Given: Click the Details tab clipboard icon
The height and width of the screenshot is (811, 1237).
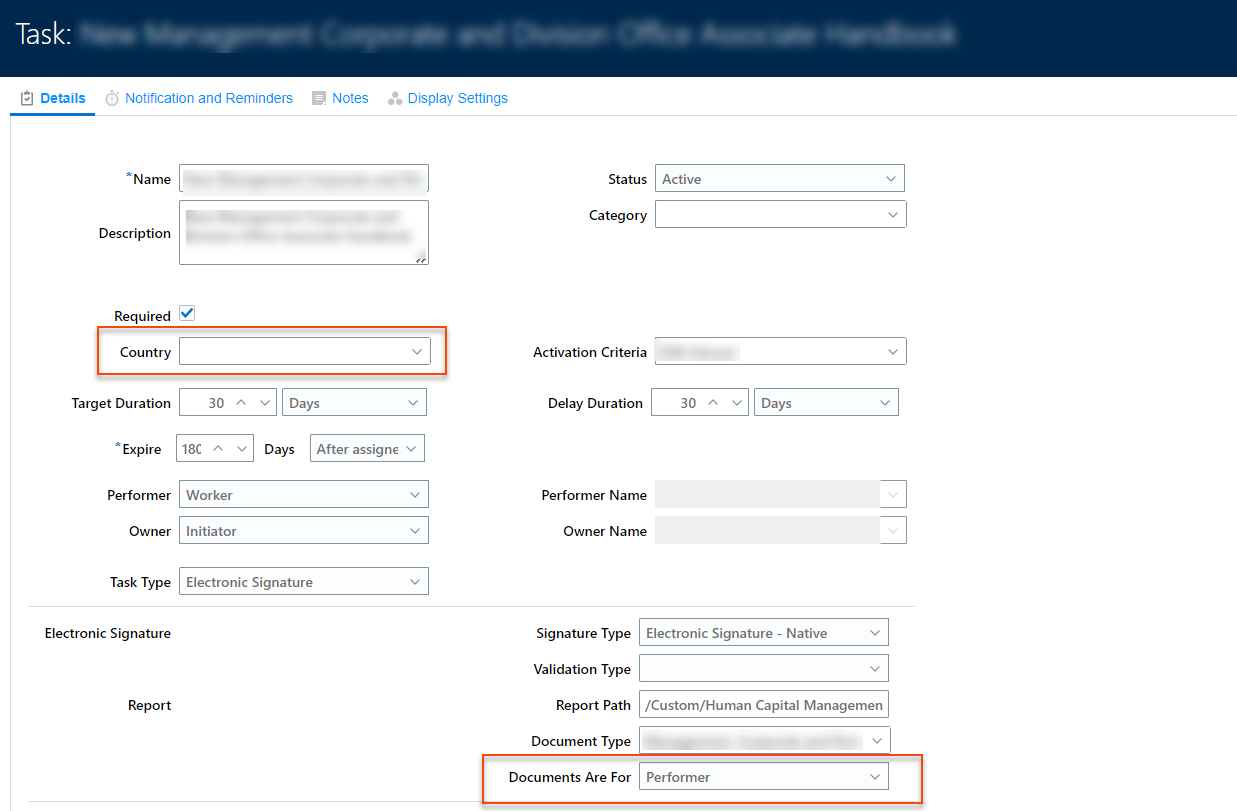Looking at the screenshot, I should point(27,97).
